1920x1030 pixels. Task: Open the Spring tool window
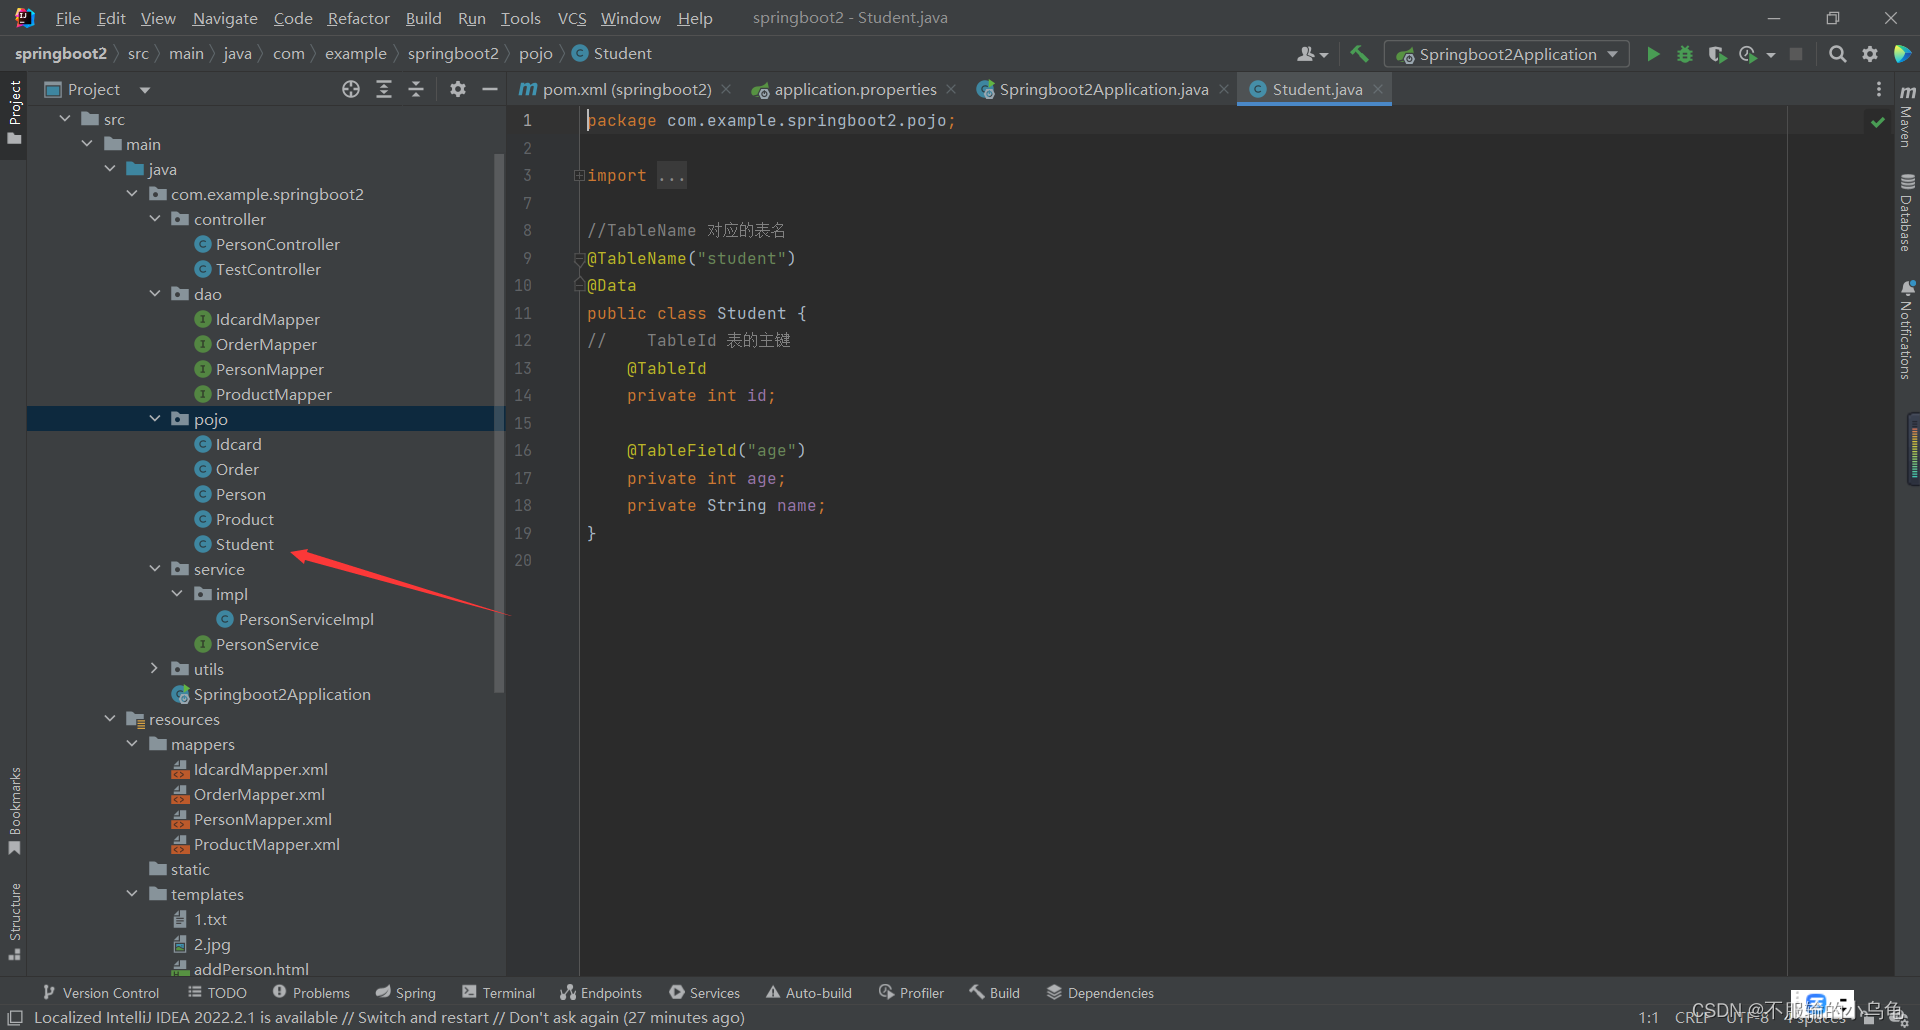[405, 993]
